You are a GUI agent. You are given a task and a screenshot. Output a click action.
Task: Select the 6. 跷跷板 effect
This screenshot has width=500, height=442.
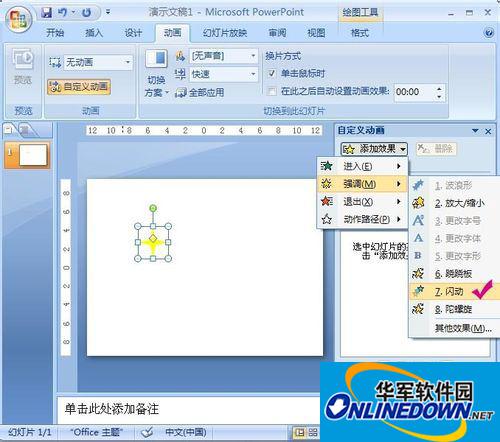click(x=454, y=274)
